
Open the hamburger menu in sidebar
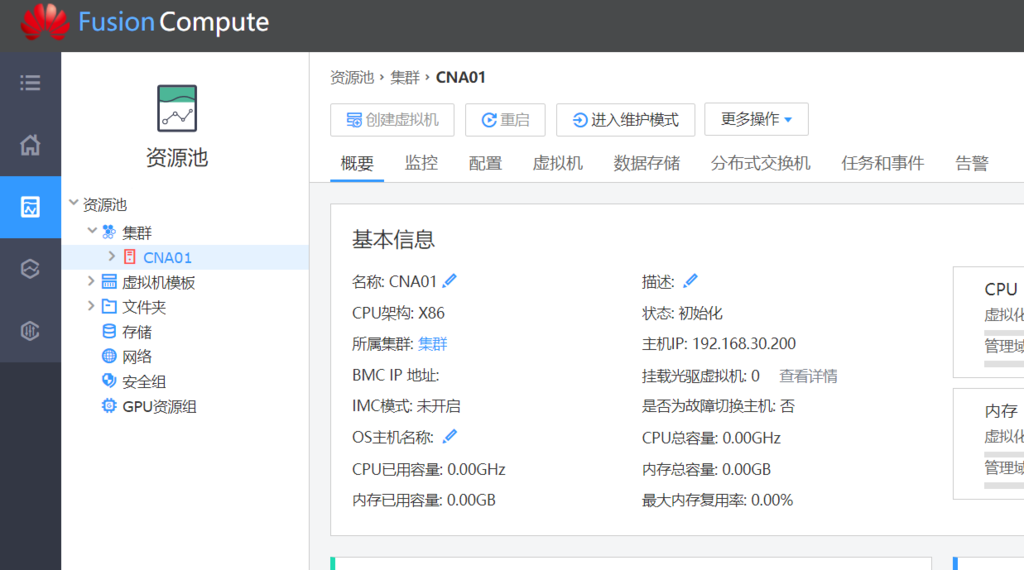30,83
